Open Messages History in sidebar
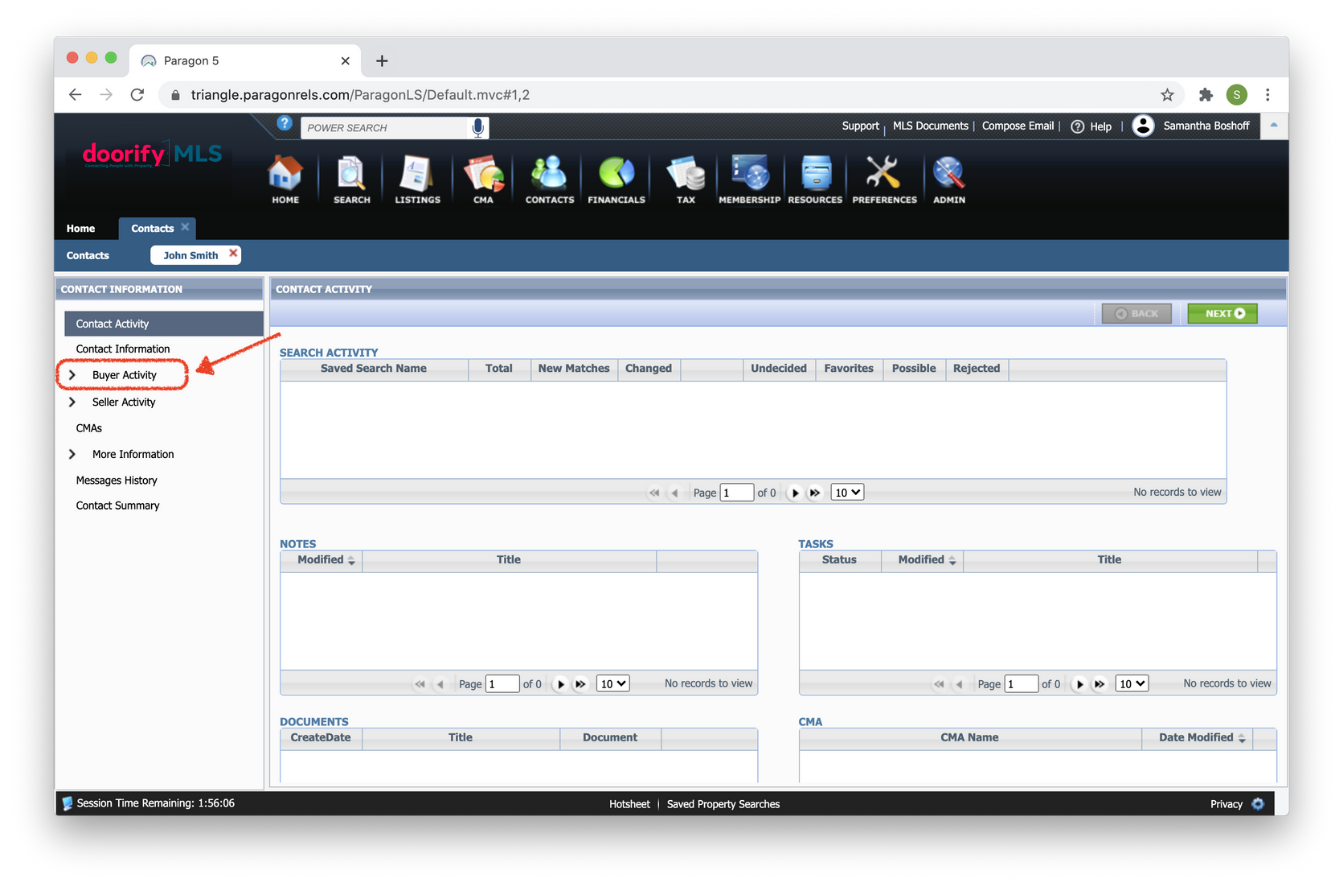Image resolution: width=1344 pixels, height=887 pixels. click(x=117, y=480)
